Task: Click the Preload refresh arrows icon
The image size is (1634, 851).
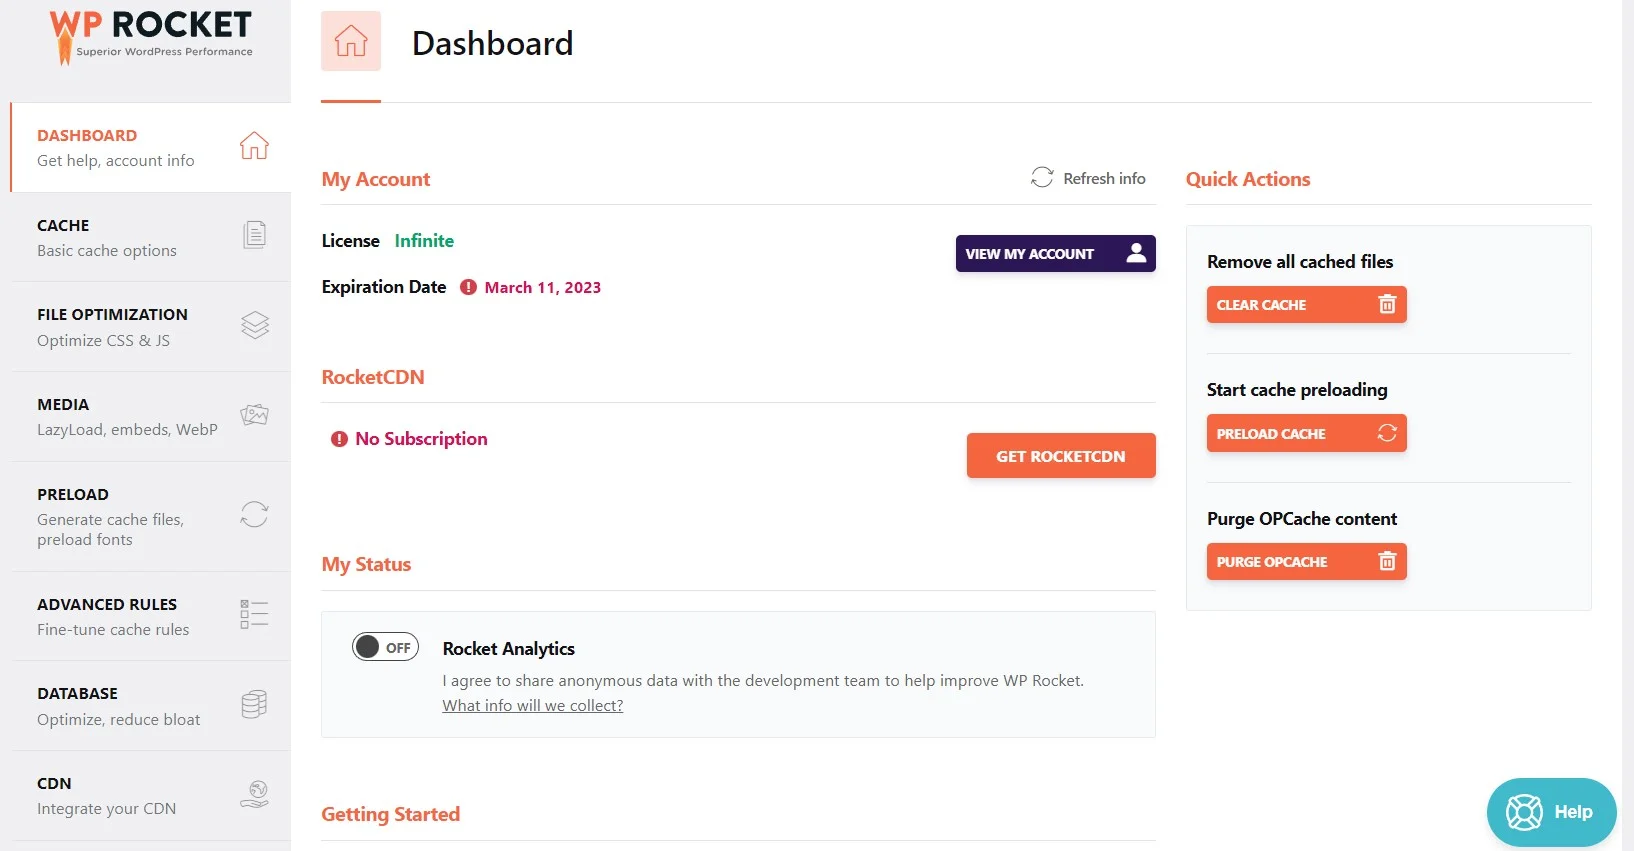Action: pyautogui.click(x=254, y=514)
